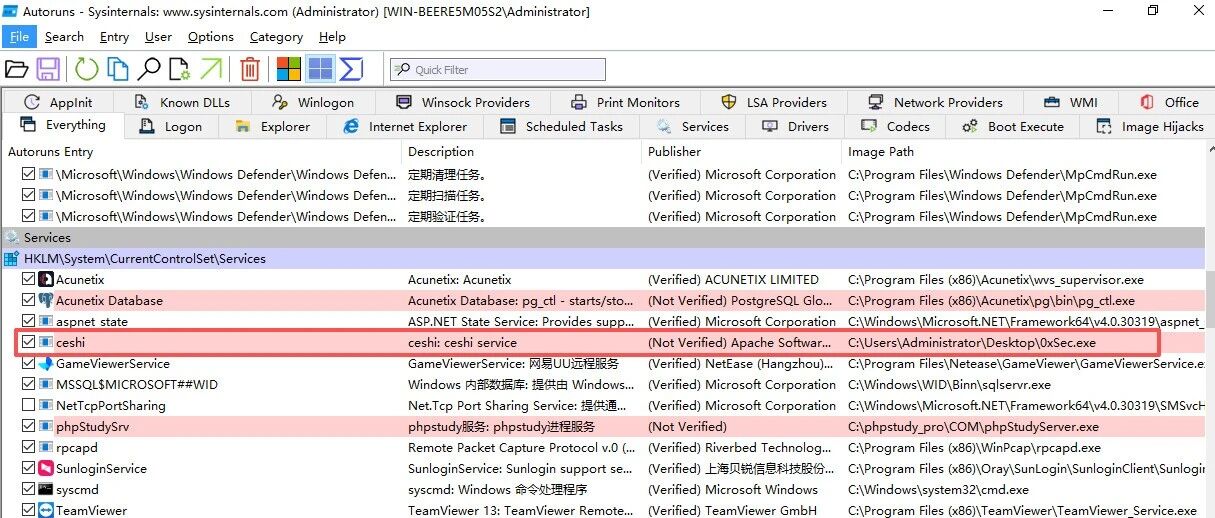Click the Acunetix service row icon
The height and width of the screenshot is (518, 1215).
coord(46,280)
